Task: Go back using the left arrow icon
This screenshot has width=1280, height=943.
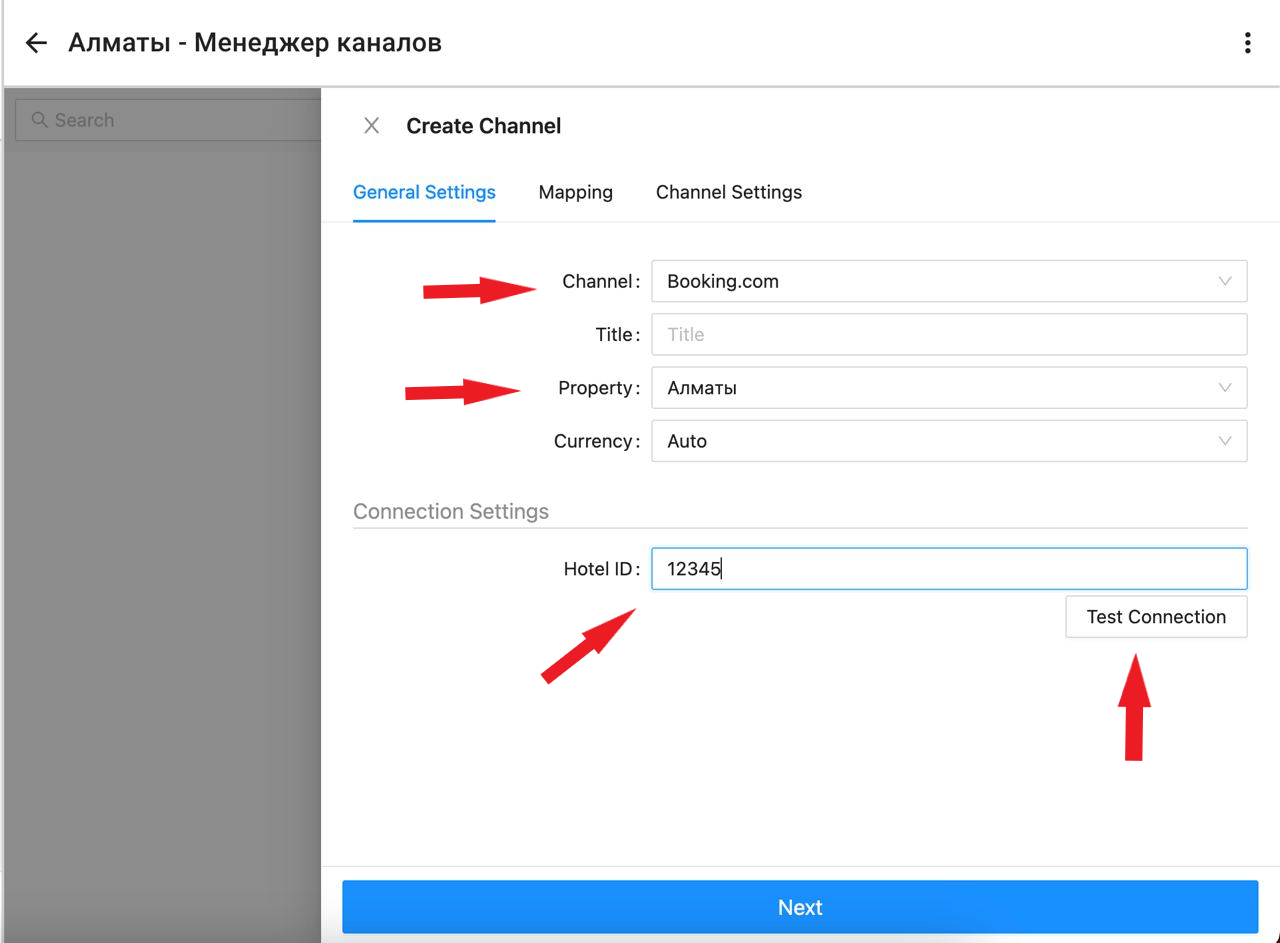Action: pyautogui.click(x=36, y=43)
